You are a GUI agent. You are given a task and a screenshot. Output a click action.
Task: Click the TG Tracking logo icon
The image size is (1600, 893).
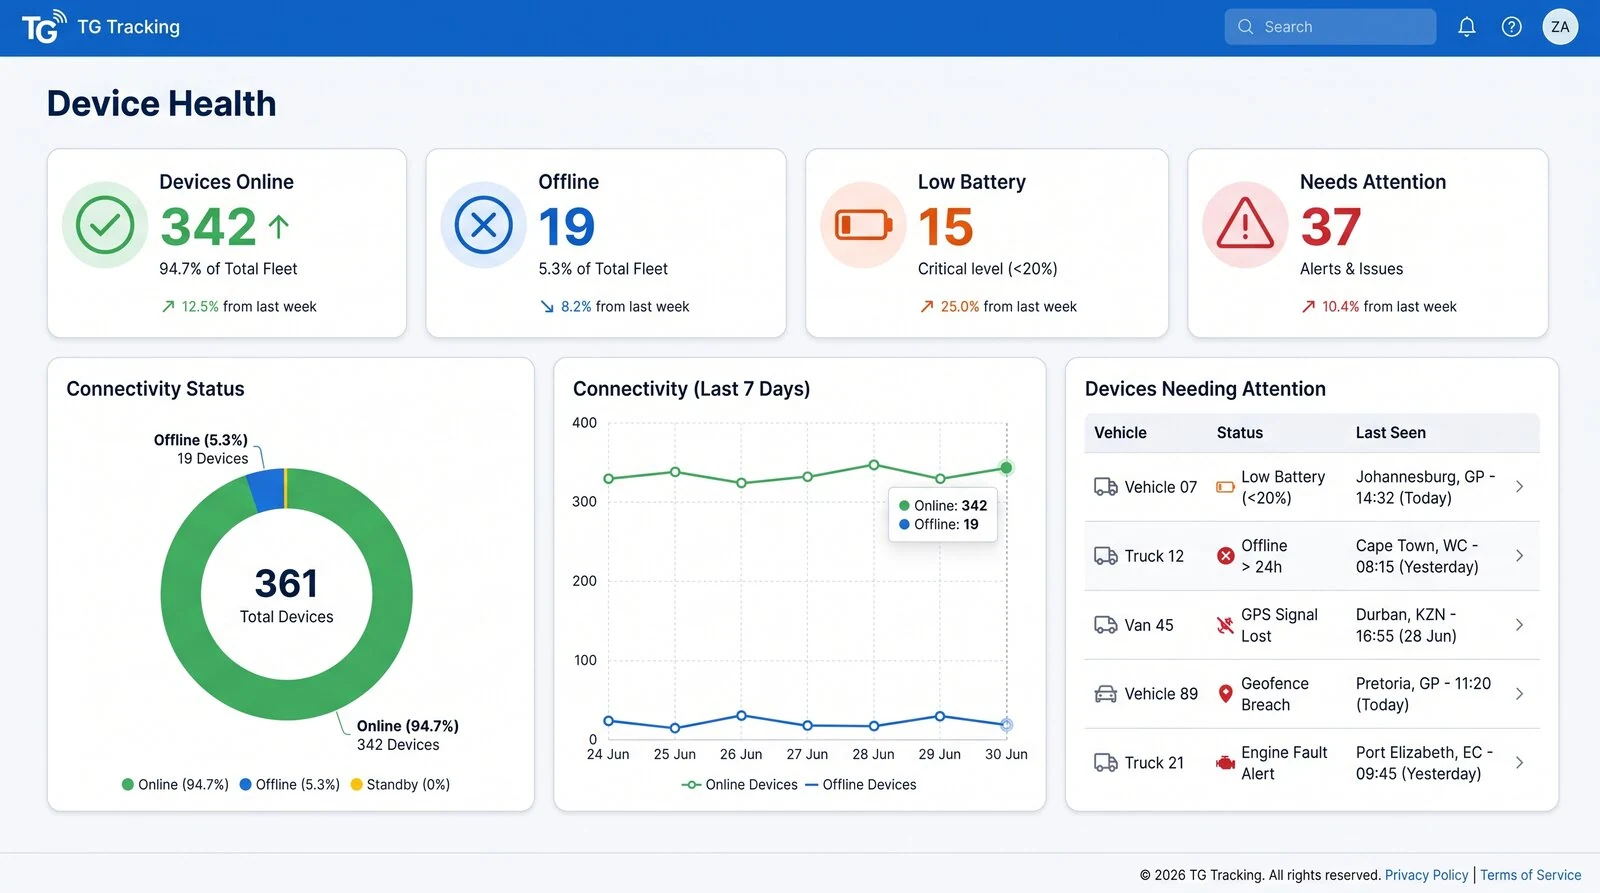pos(44,27)
